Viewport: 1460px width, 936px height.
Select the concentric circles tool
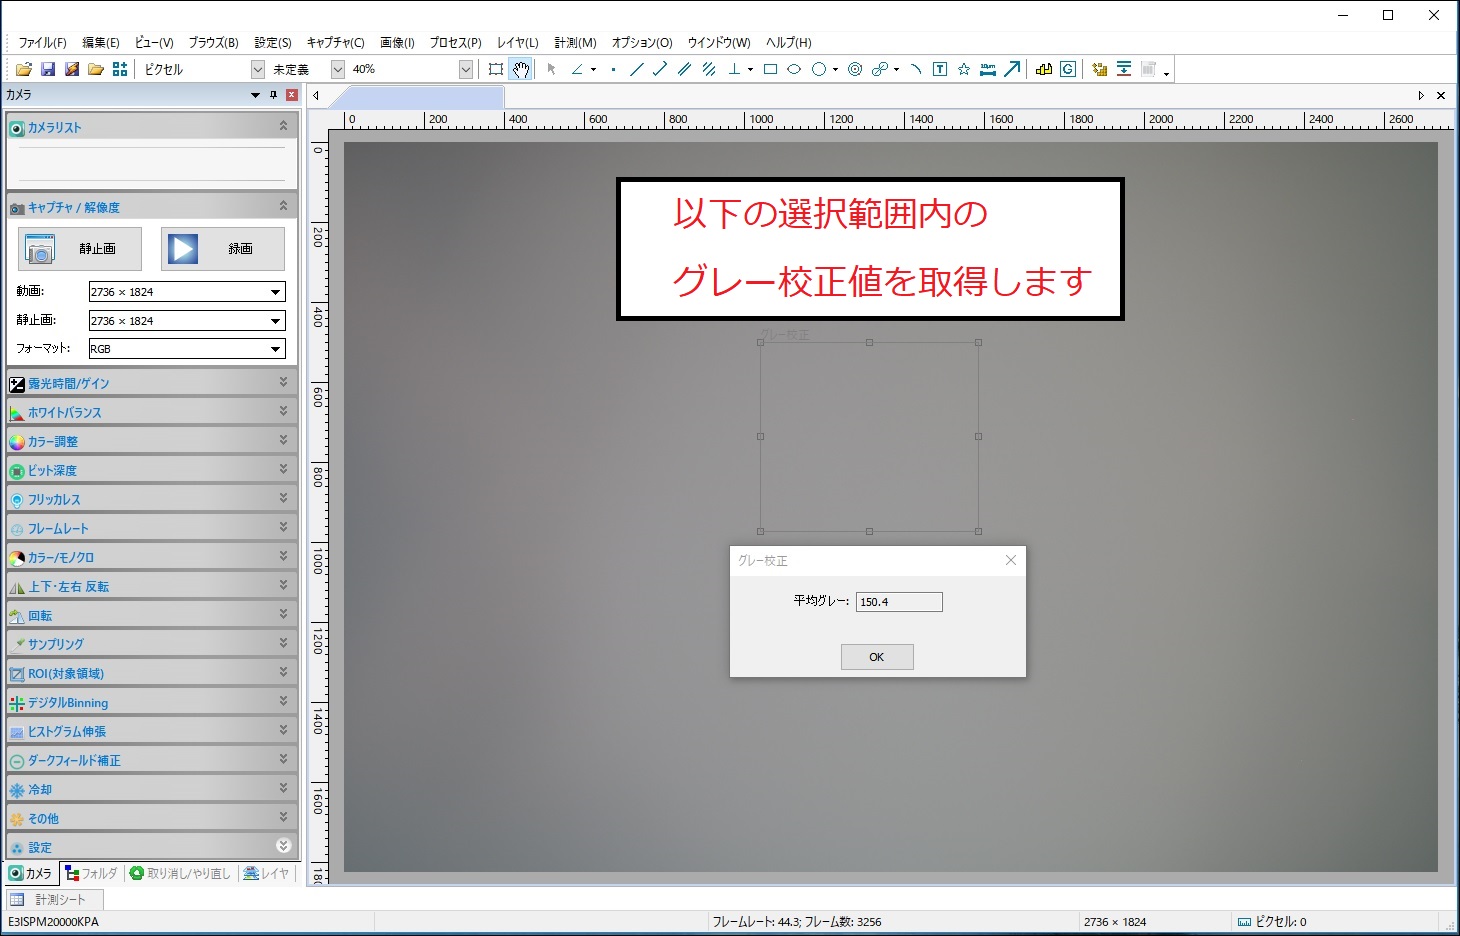click(855, 69)
